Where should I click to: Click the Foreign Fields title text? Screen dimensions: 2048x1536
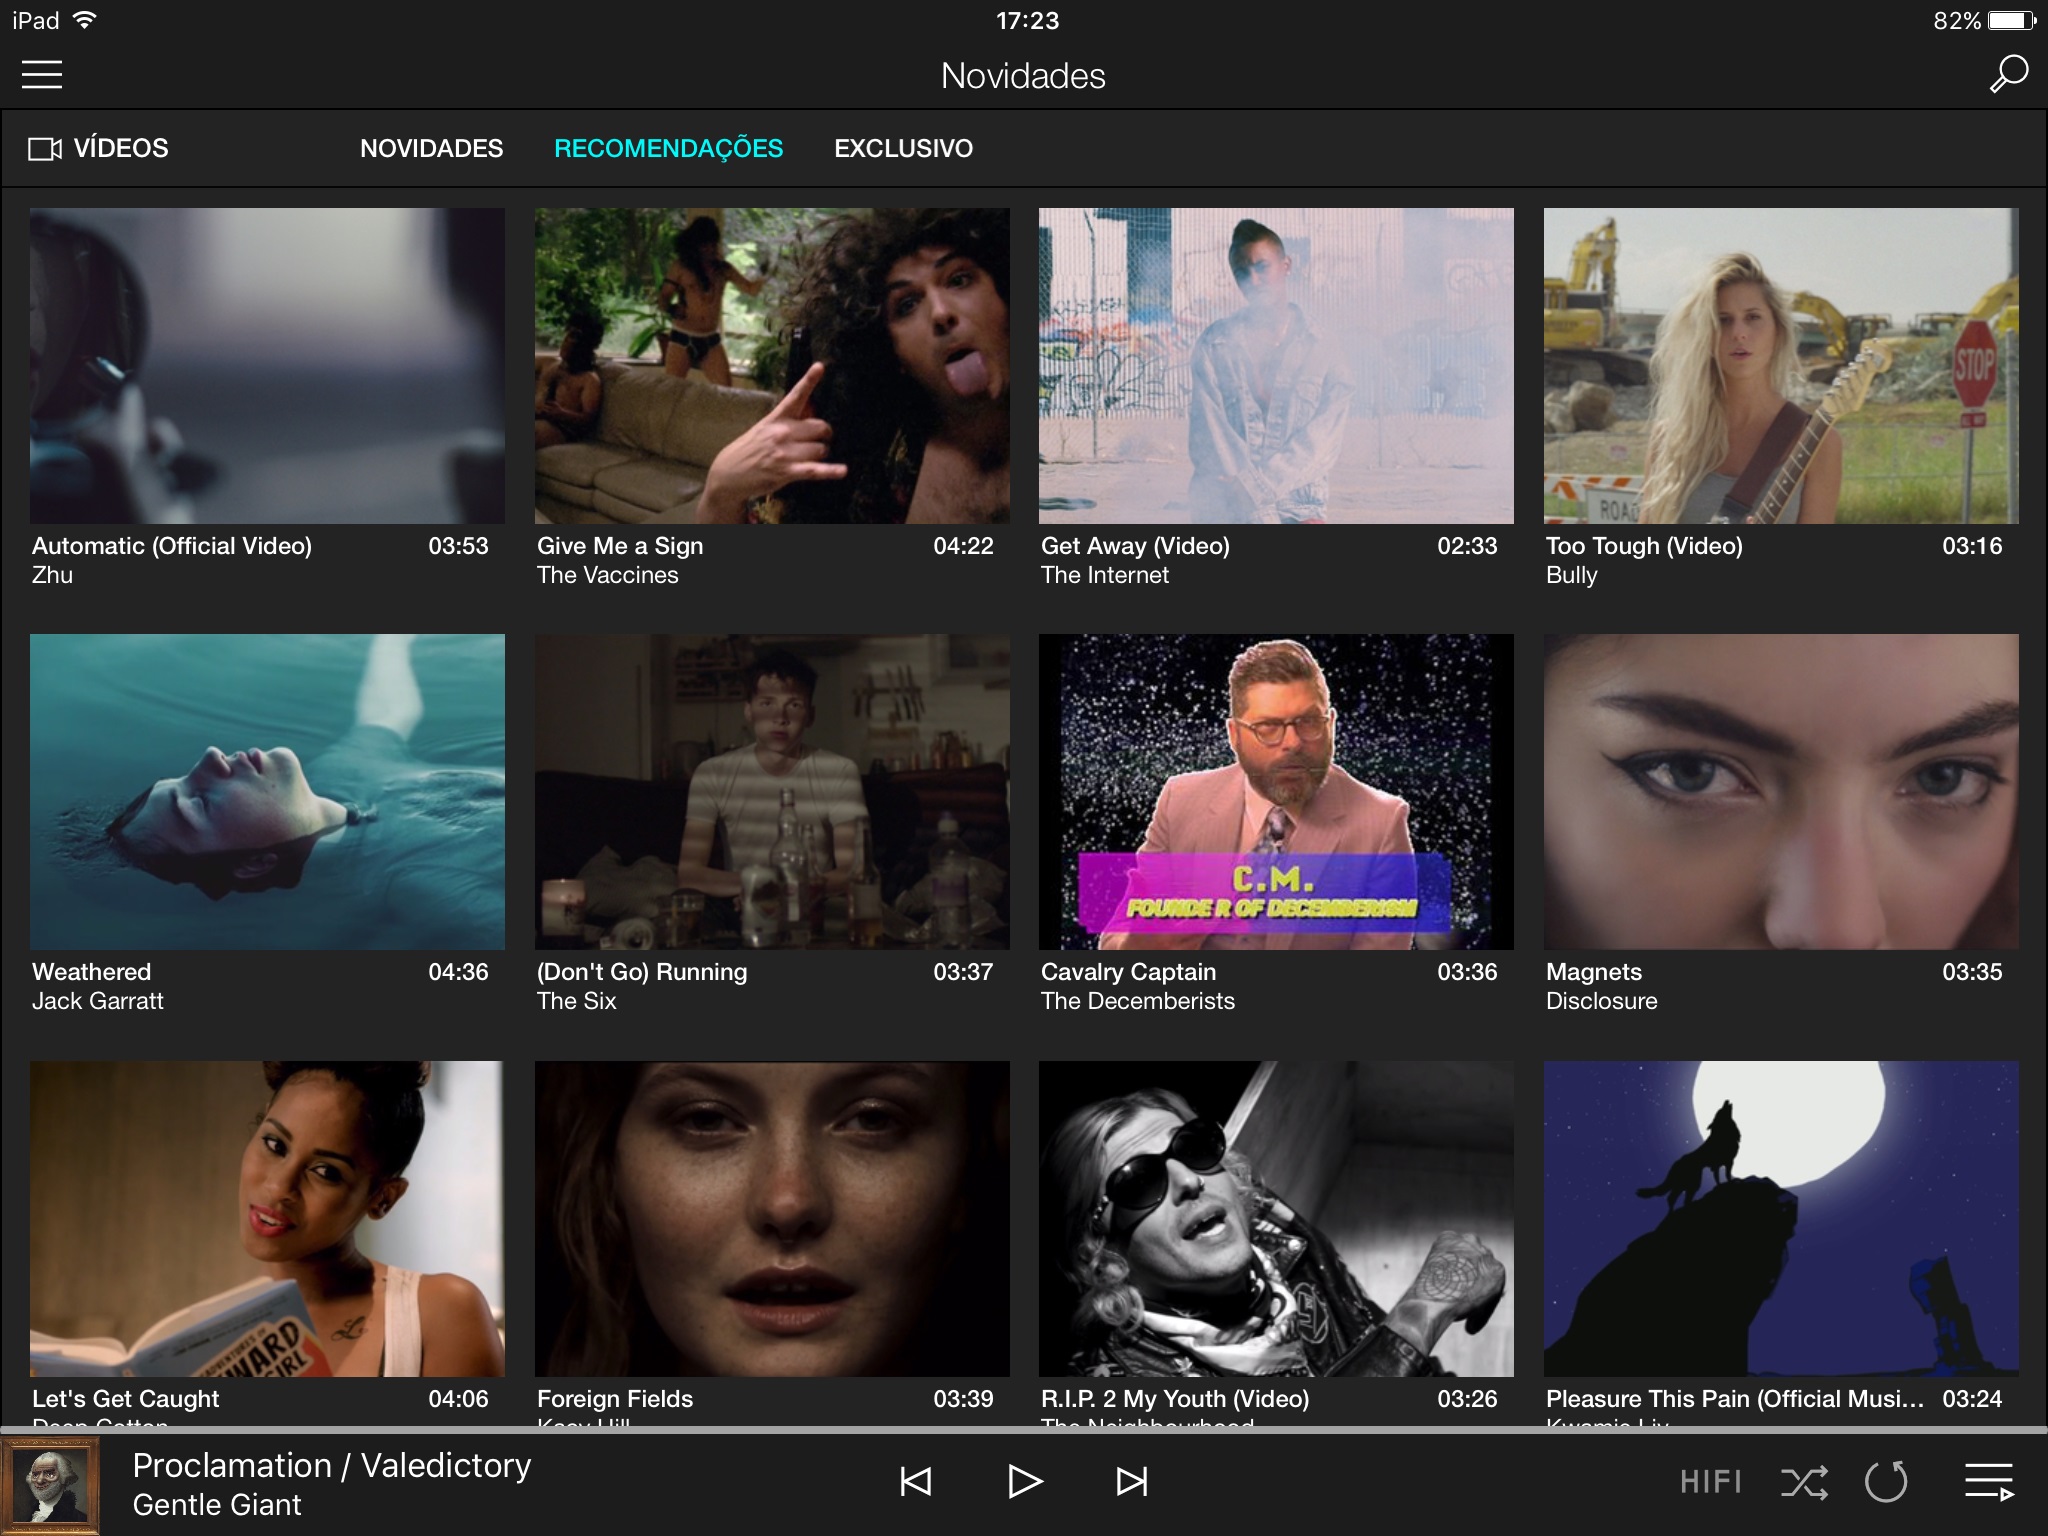615,1399
